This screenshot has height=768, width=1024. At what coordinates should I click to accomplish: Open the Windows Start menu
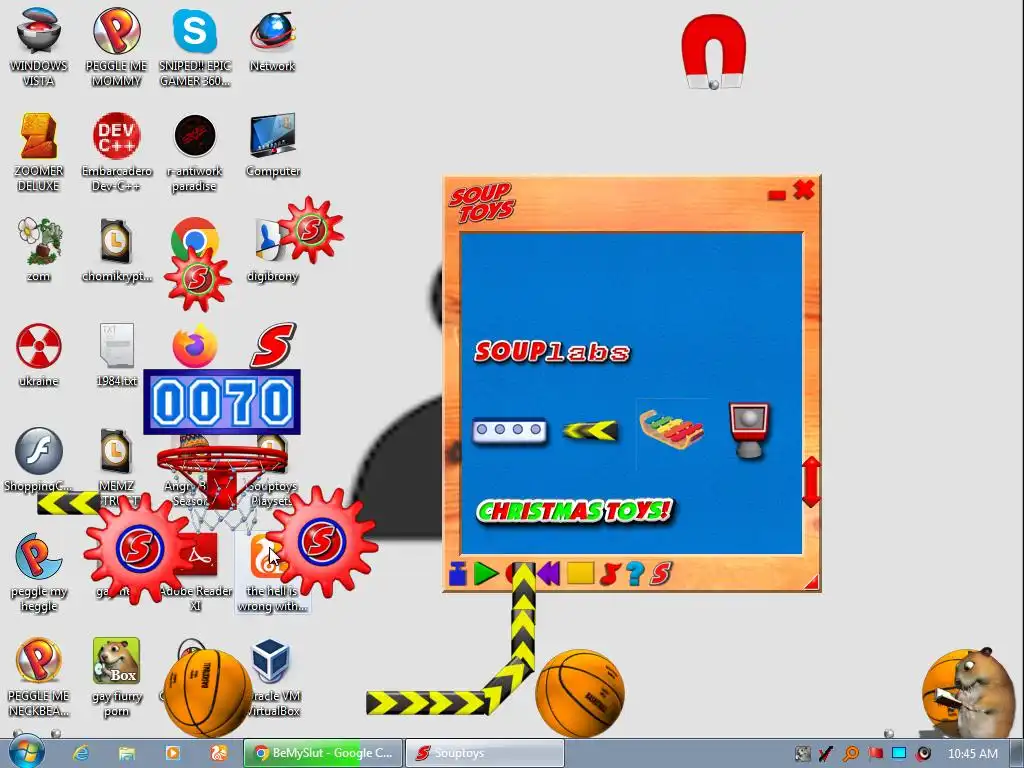[26, 752]
